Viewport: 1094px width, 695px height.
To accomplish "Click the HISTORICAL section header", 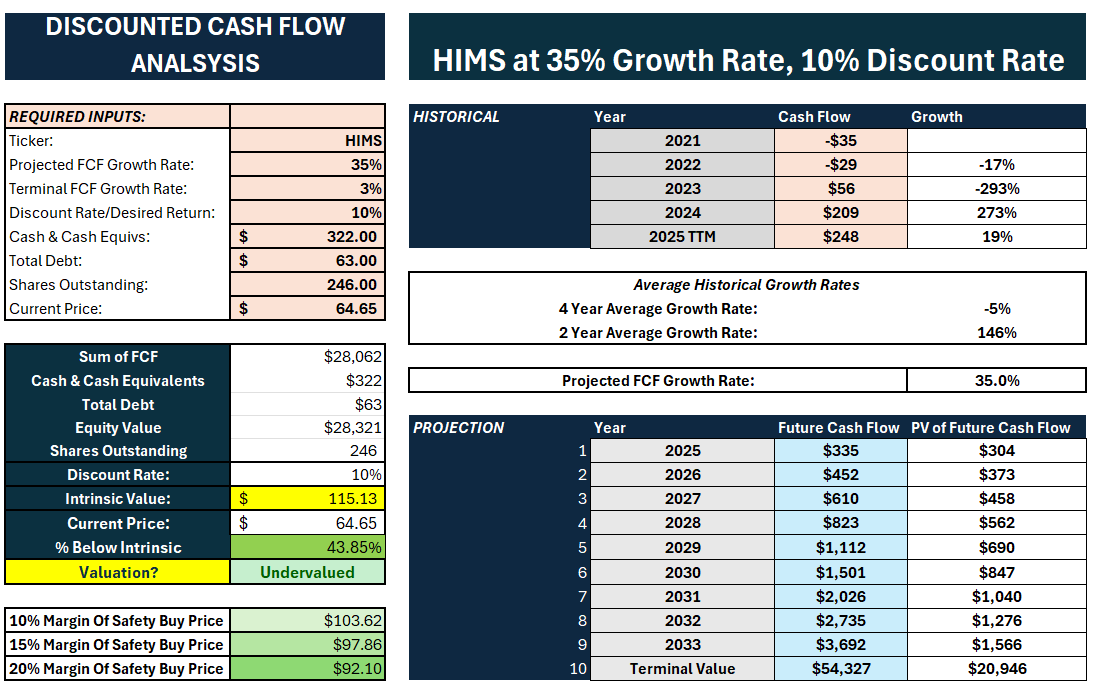I will [456, 117].
